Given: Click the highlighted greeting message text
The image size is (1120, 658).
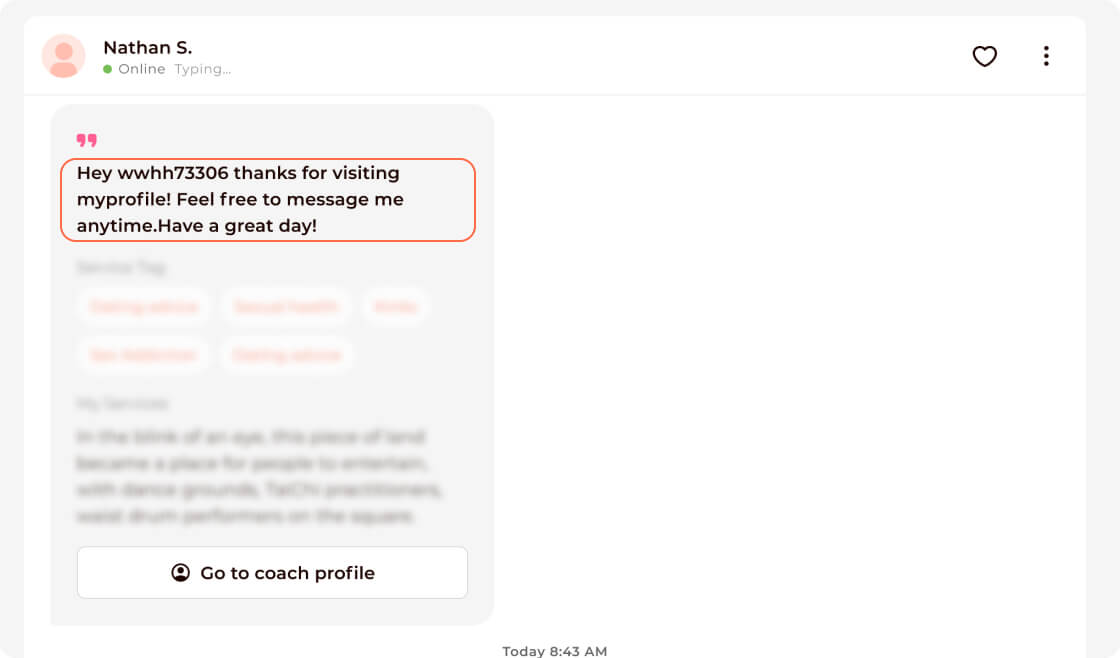Looking at the screenshot, I should (268, 200).
